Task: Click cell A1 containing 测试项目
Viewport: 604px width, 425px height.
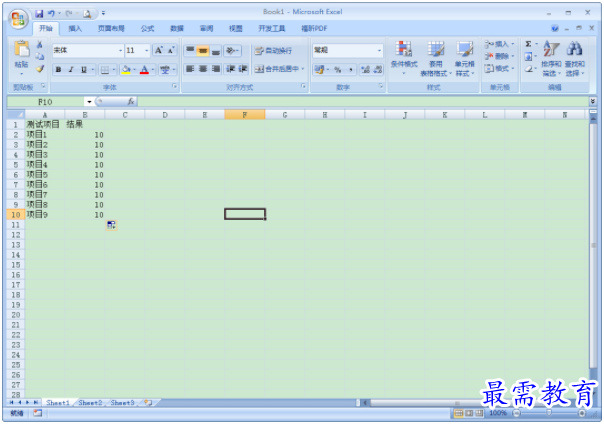Action: (45, 124)
